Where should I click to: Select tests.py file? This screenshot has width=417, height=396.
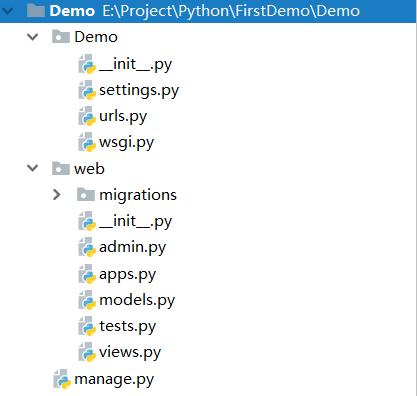point(127,326)
